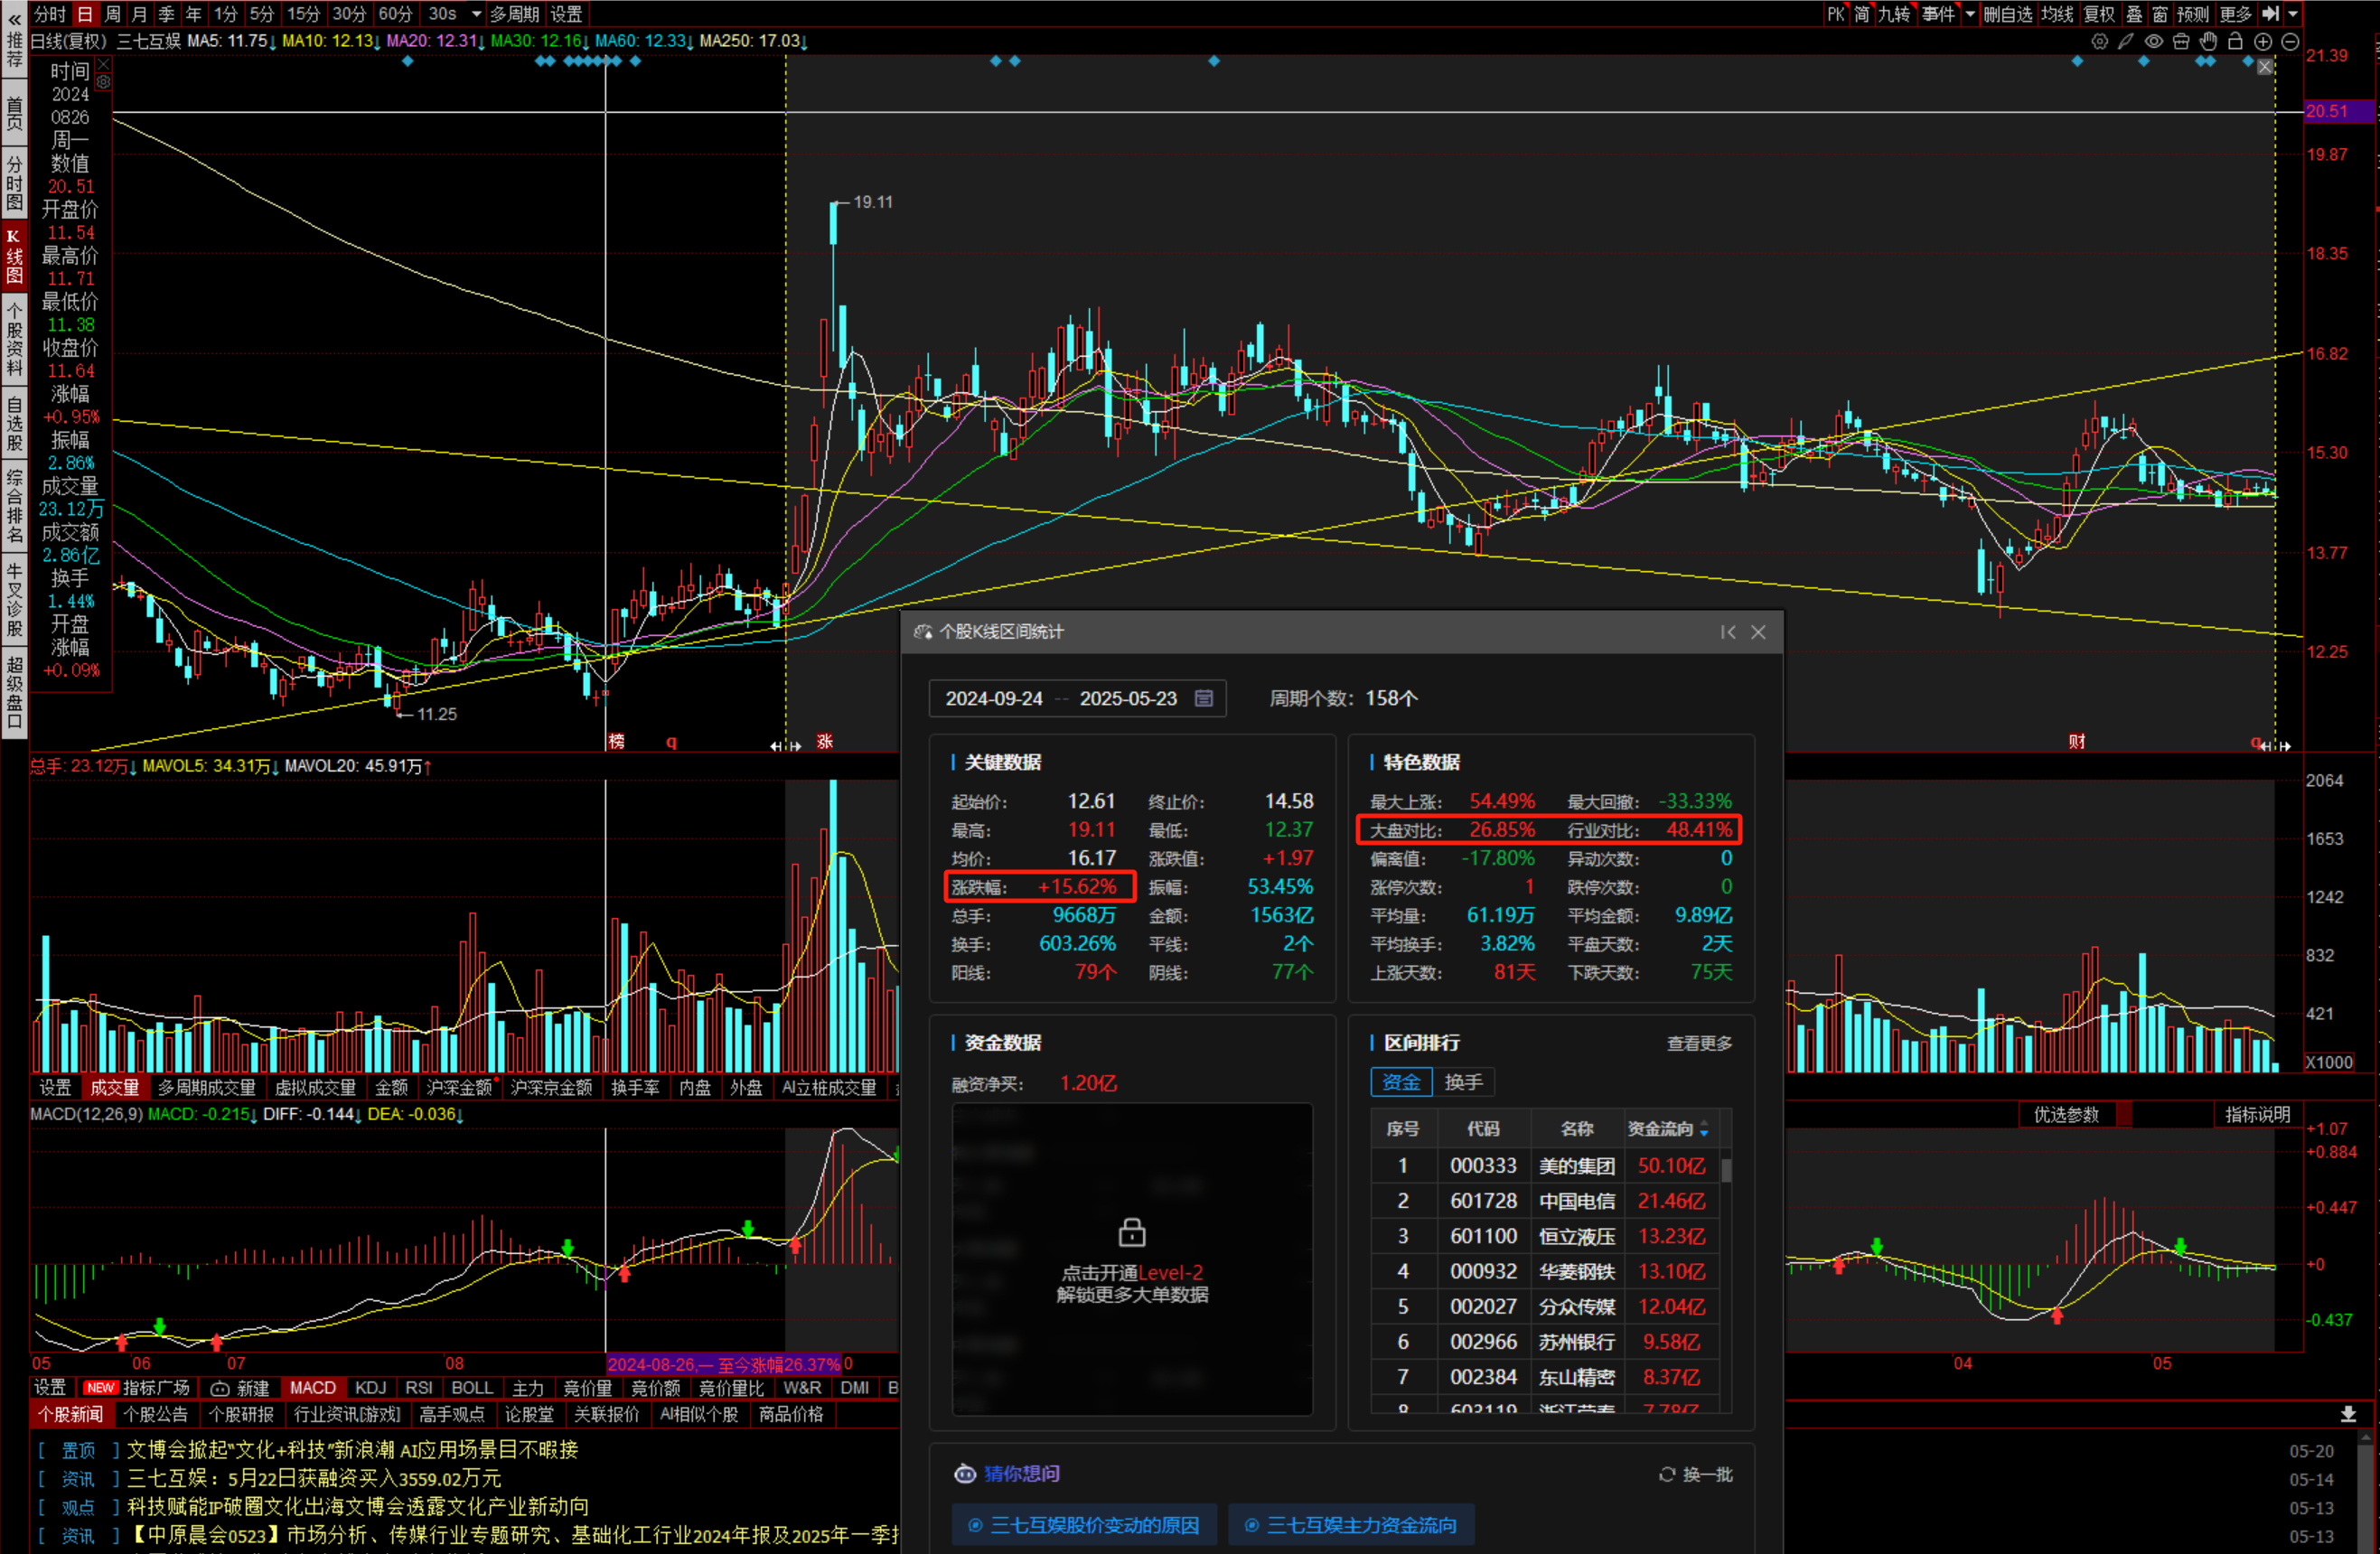2380x1554 pixels.
Task: Zoom out with the minus circle icon
Action: tap(2290, 41)
